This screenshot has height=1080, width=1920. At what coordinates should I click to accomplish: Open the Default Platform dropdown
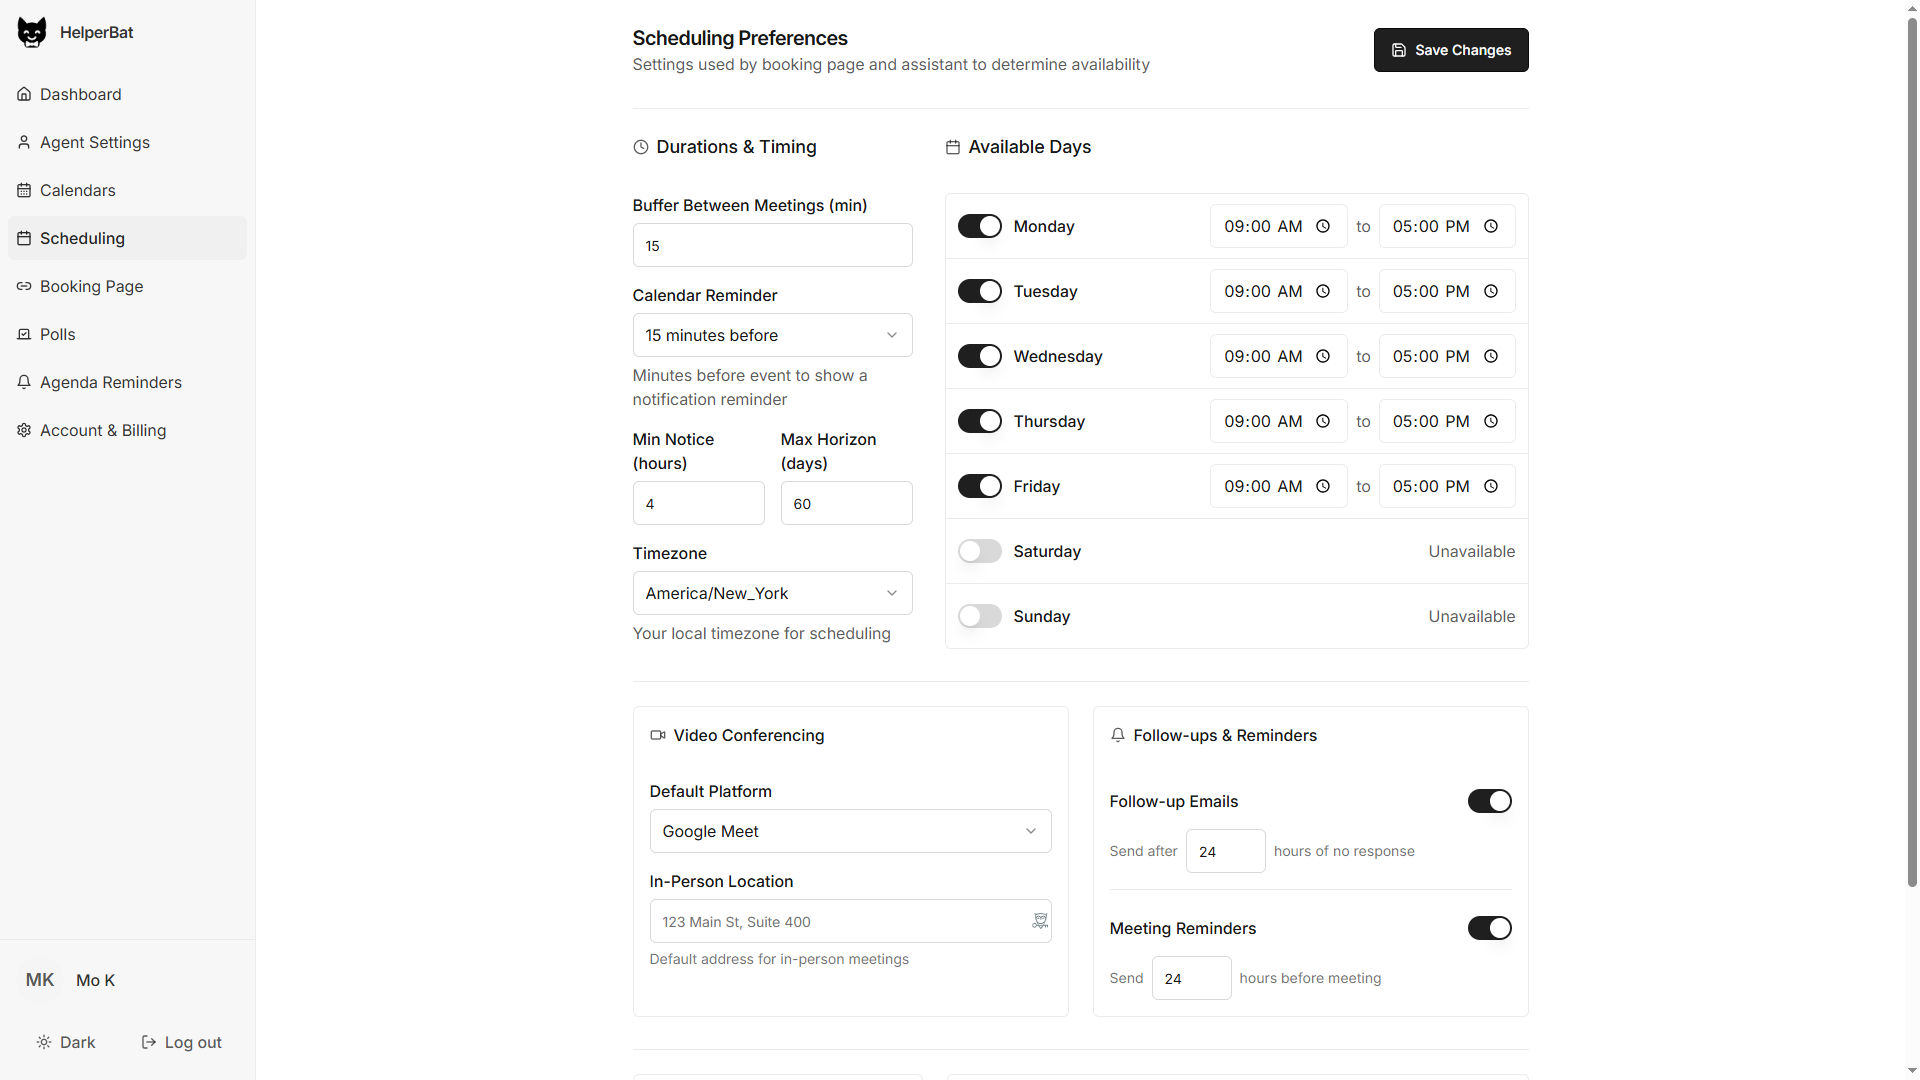point(849,831)
